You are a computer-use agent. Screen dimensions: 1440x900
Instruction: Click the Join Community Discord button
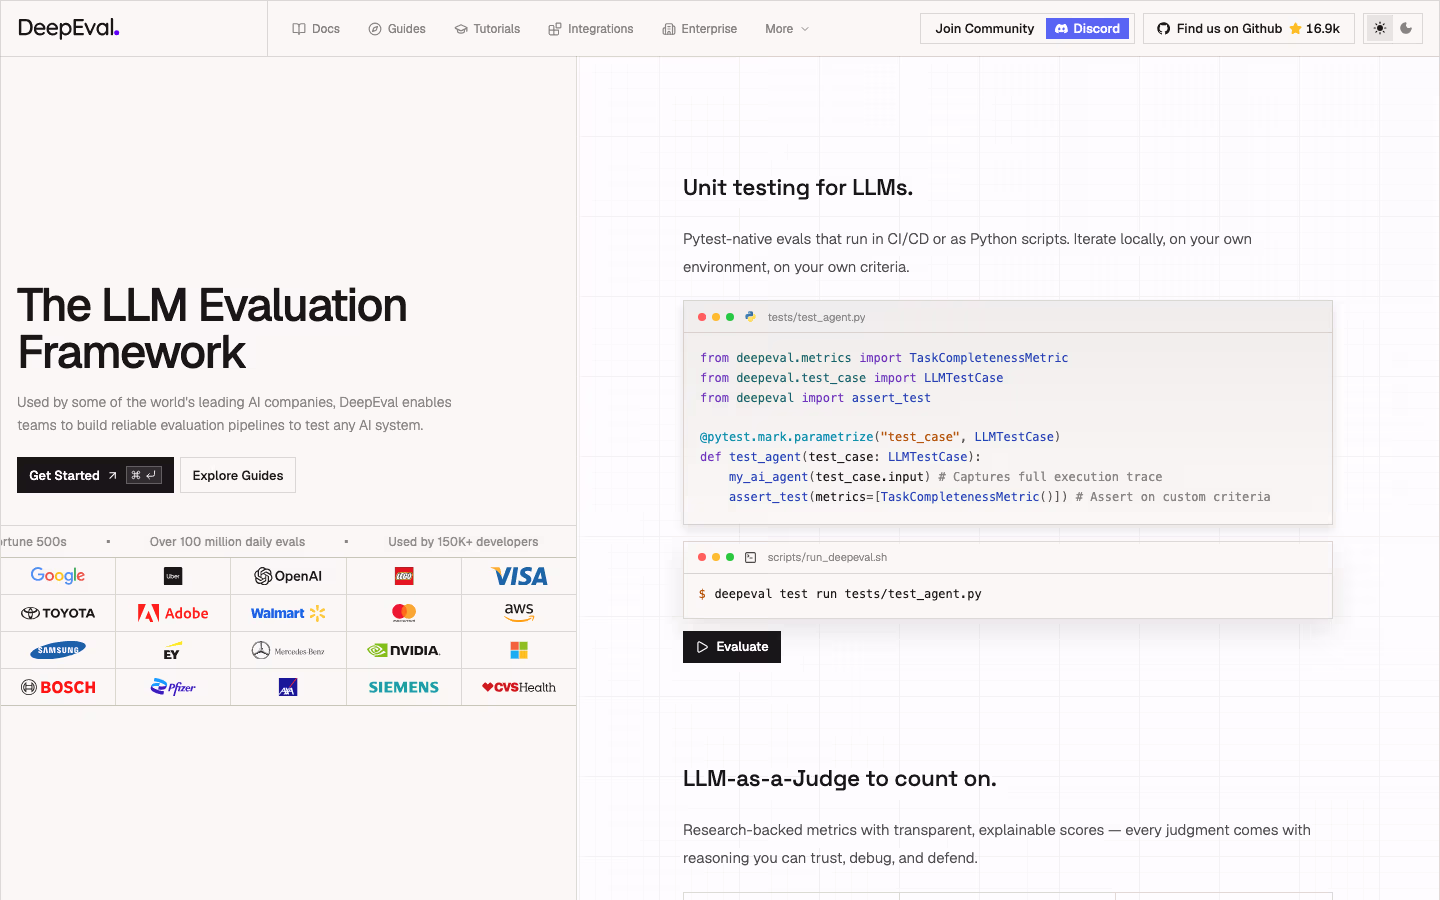pos(1027,28)
